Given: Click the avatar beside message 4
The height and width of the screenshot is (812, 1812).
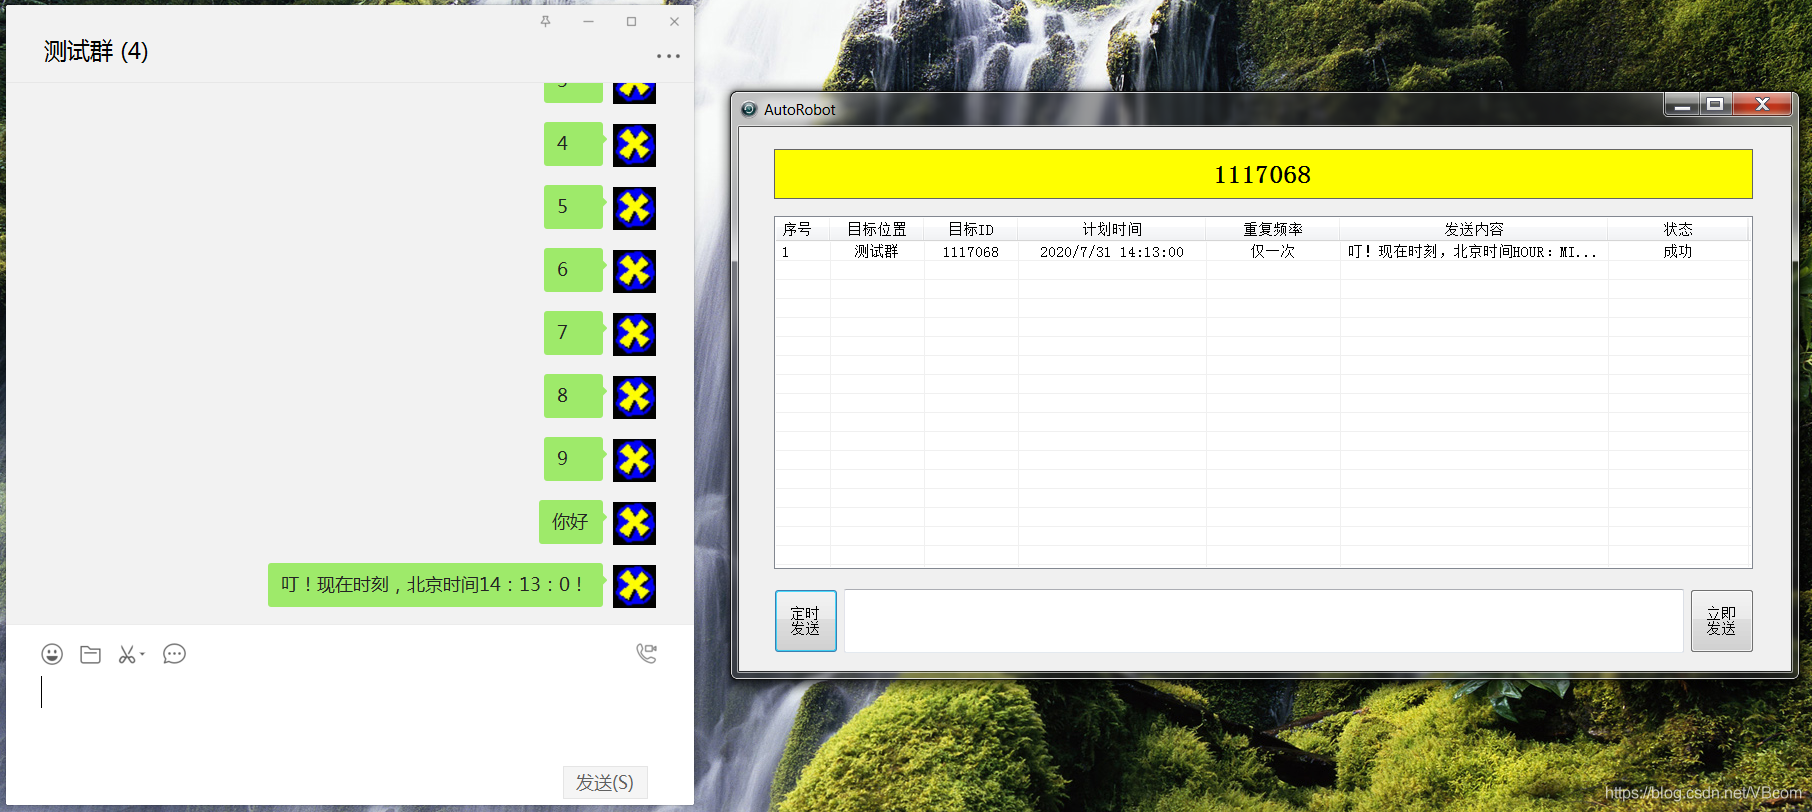Looking at the screenshot, I should click(x=634, y=145).
